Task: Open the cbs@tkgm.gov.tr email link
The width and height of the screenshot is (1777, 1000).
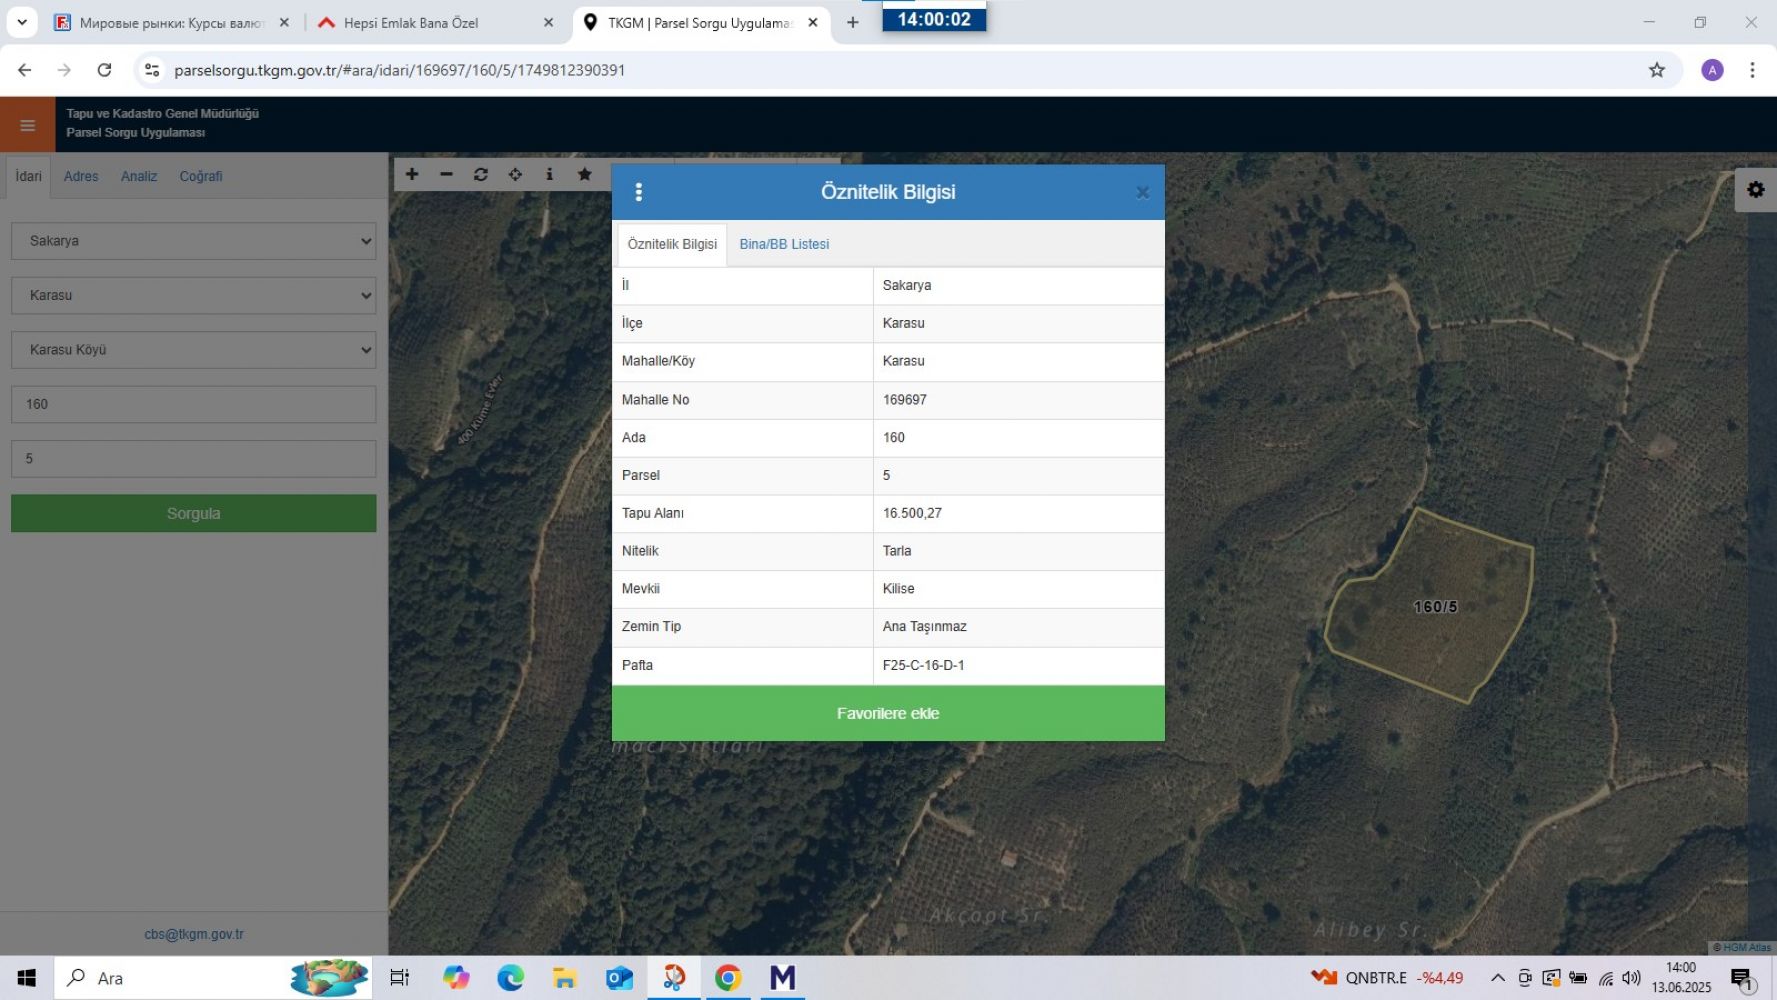Action: [194, 934]
